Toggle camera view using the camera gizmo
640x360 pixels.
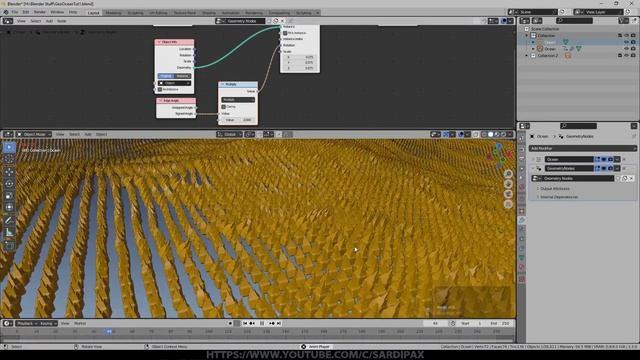[x=508, y=194]
